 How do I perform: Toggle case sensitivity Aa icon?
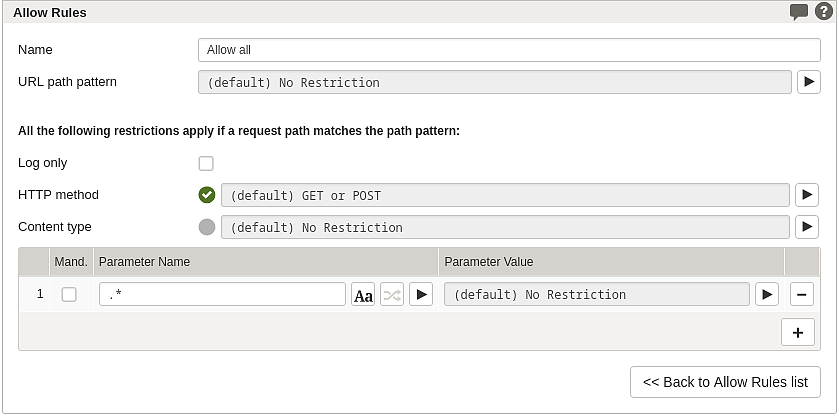click(x=363, y=294)
